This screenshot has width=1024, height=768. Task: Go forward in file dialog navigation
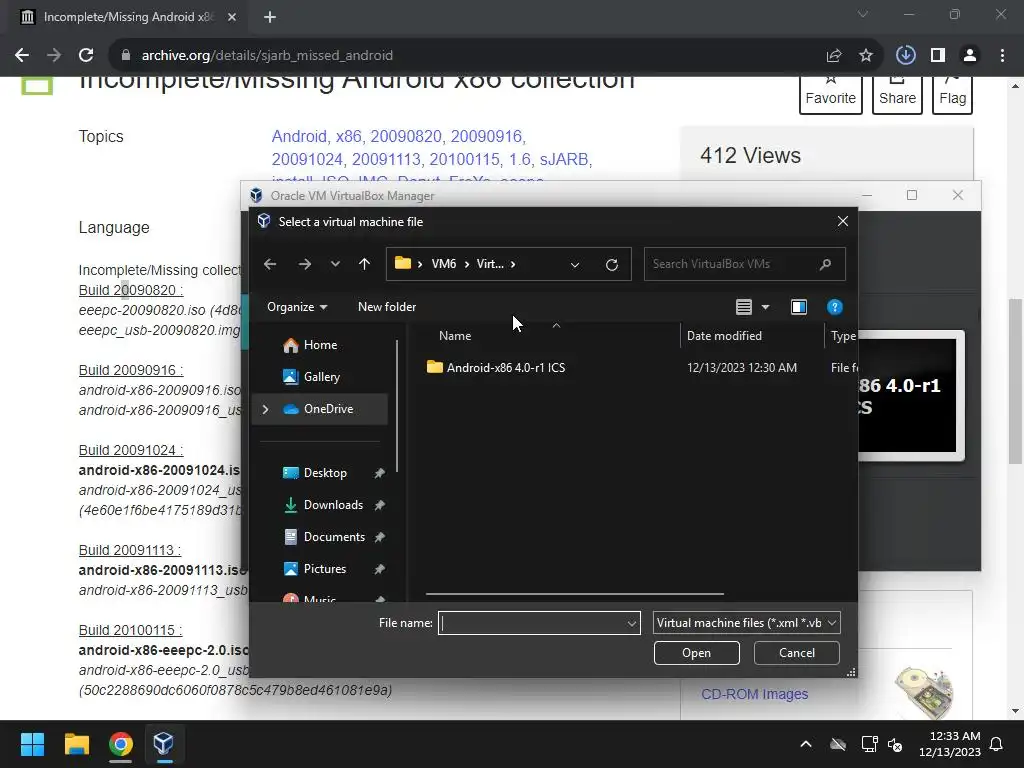tap(304, 264)
